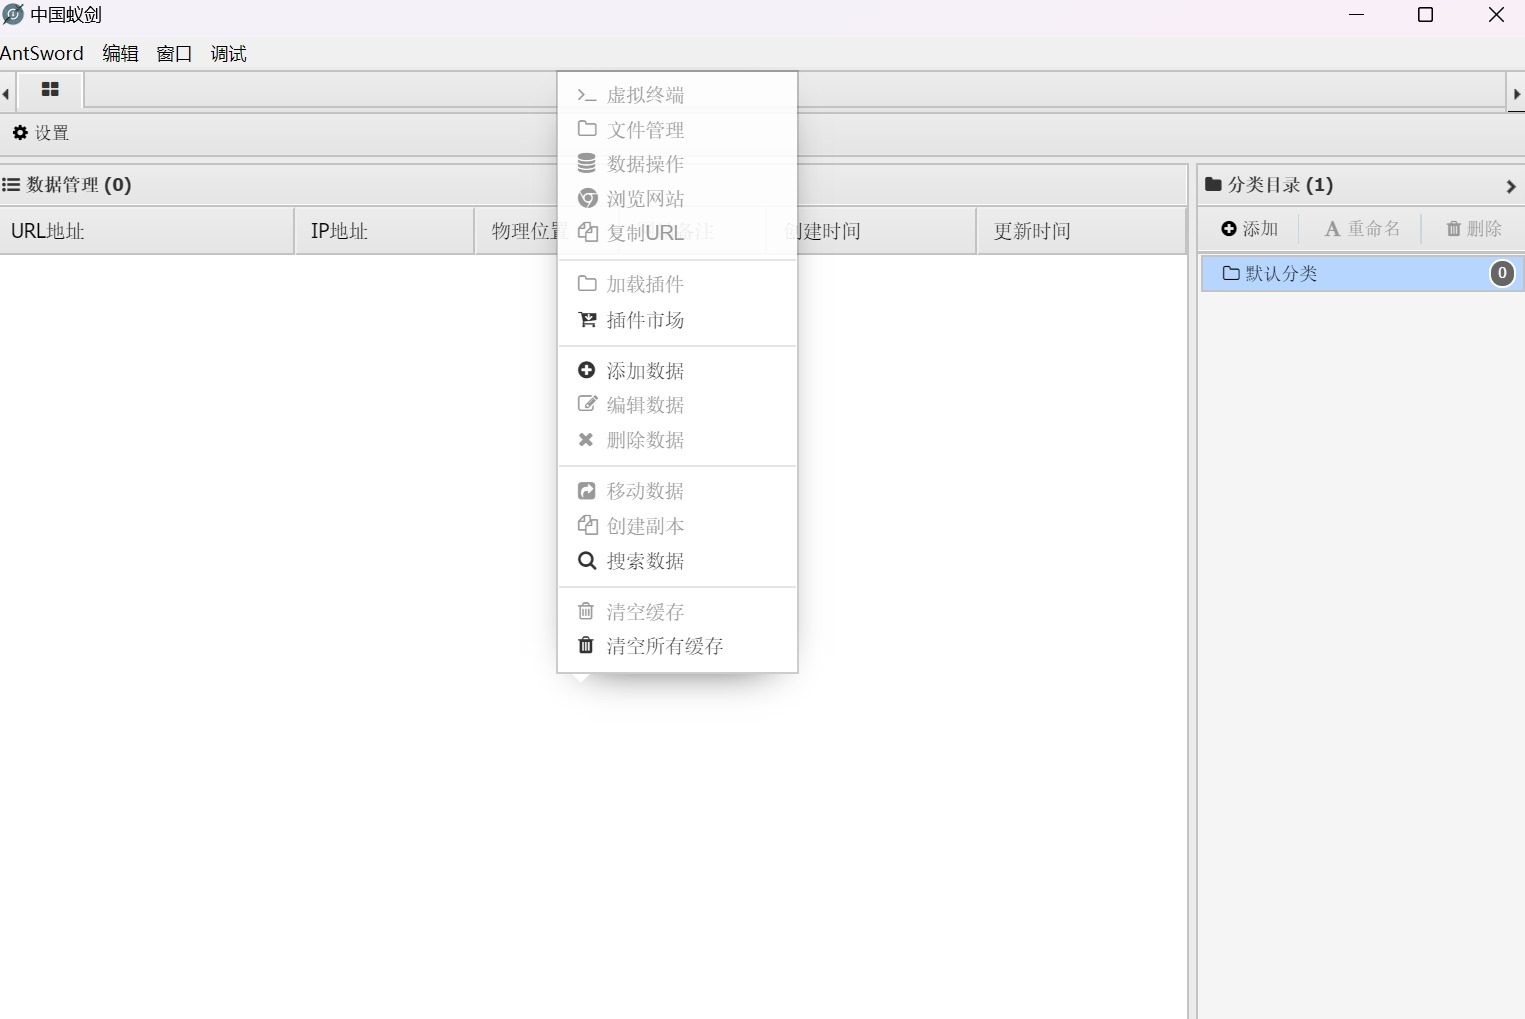Select 编辑数据 in the context menu

pos(677,405)
